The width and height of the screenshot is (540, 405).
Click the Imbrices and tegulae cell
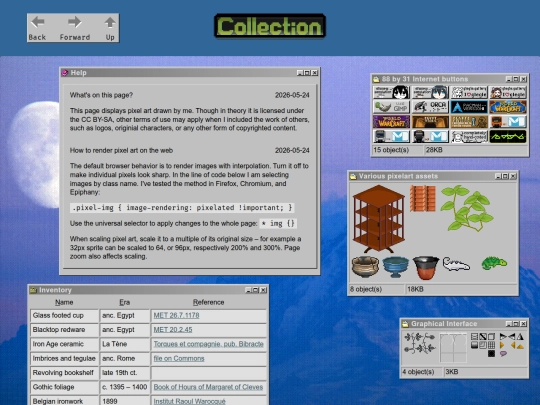pyautogui.click(x=64, y=359)
